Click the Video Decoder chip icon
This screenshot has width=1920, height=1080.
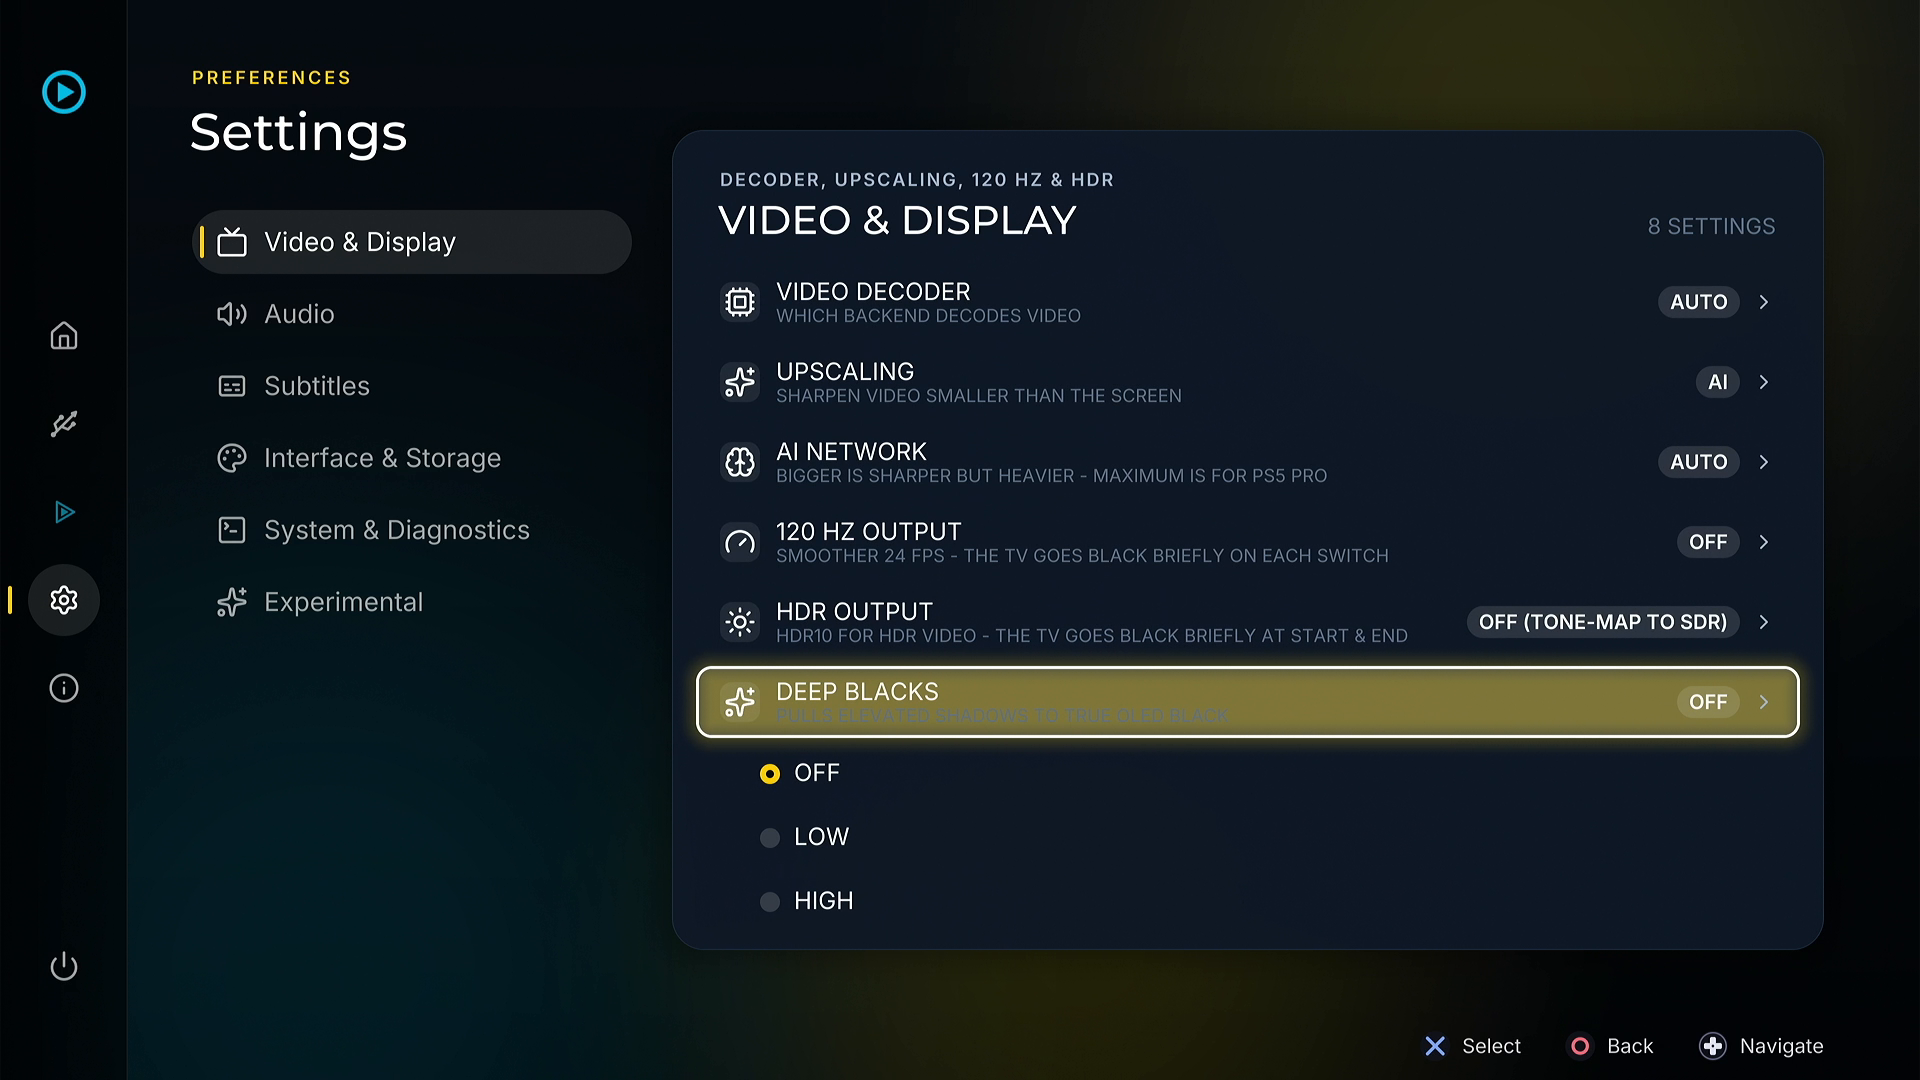click(x=740, y=302)
